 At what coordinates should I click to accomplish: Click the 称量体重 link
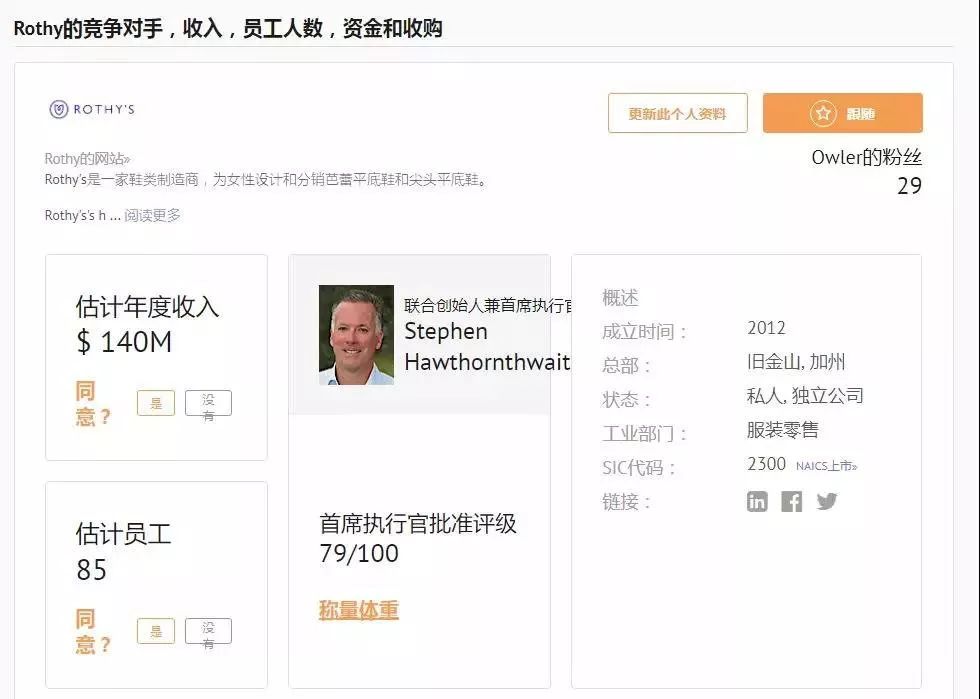point(359,610)
